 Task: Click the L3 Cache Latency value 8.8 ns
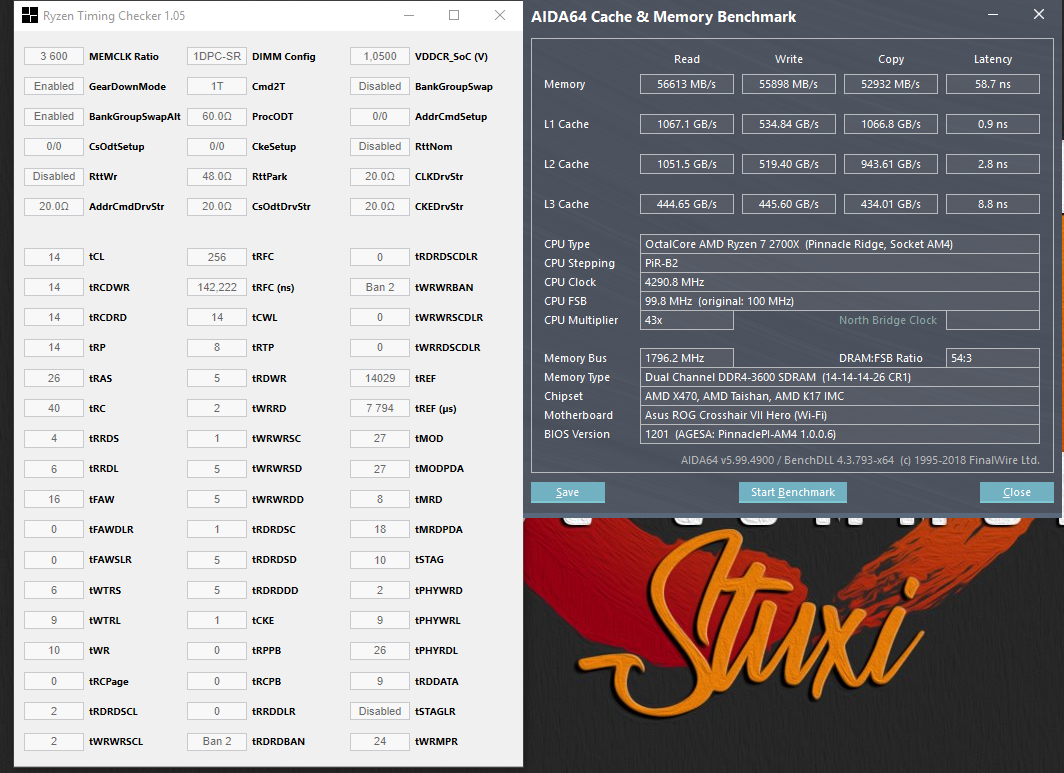click(993, 204)
